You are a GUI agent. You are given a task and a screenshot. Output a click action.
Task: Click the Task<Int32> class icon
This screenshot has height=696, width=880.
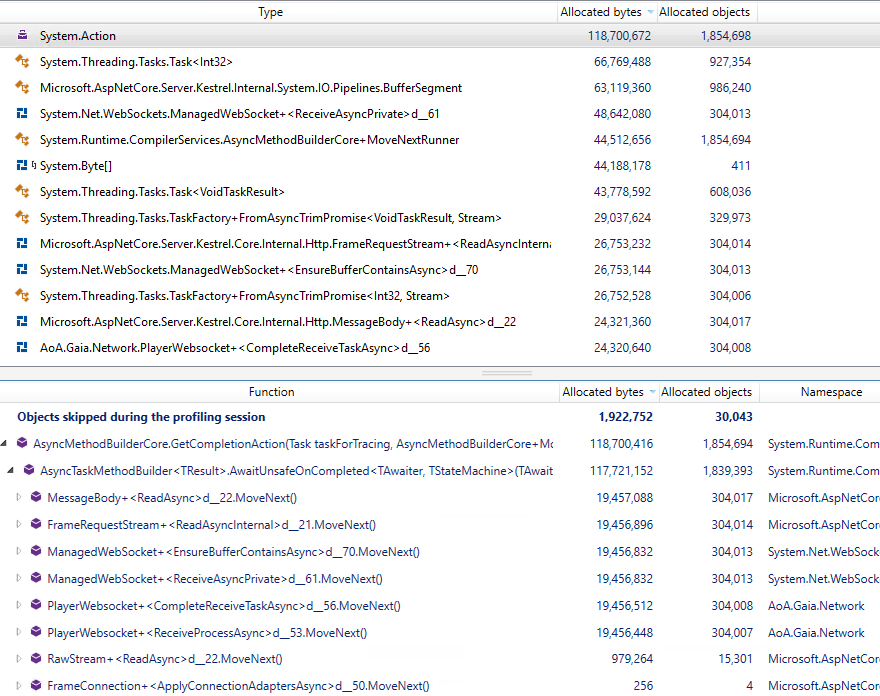[22, 62]
